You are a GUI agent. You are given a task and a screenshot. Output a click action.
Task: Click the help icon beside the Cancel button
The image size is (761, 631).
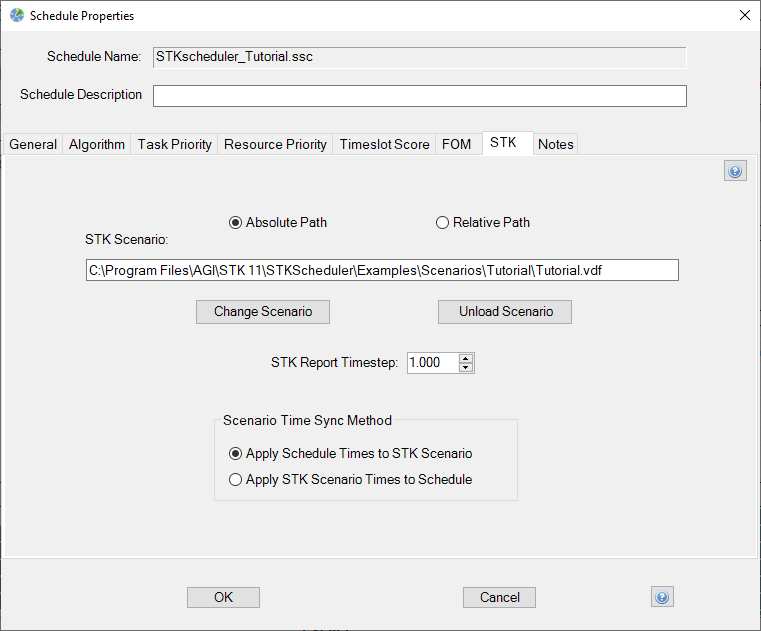tap(661, 597)
